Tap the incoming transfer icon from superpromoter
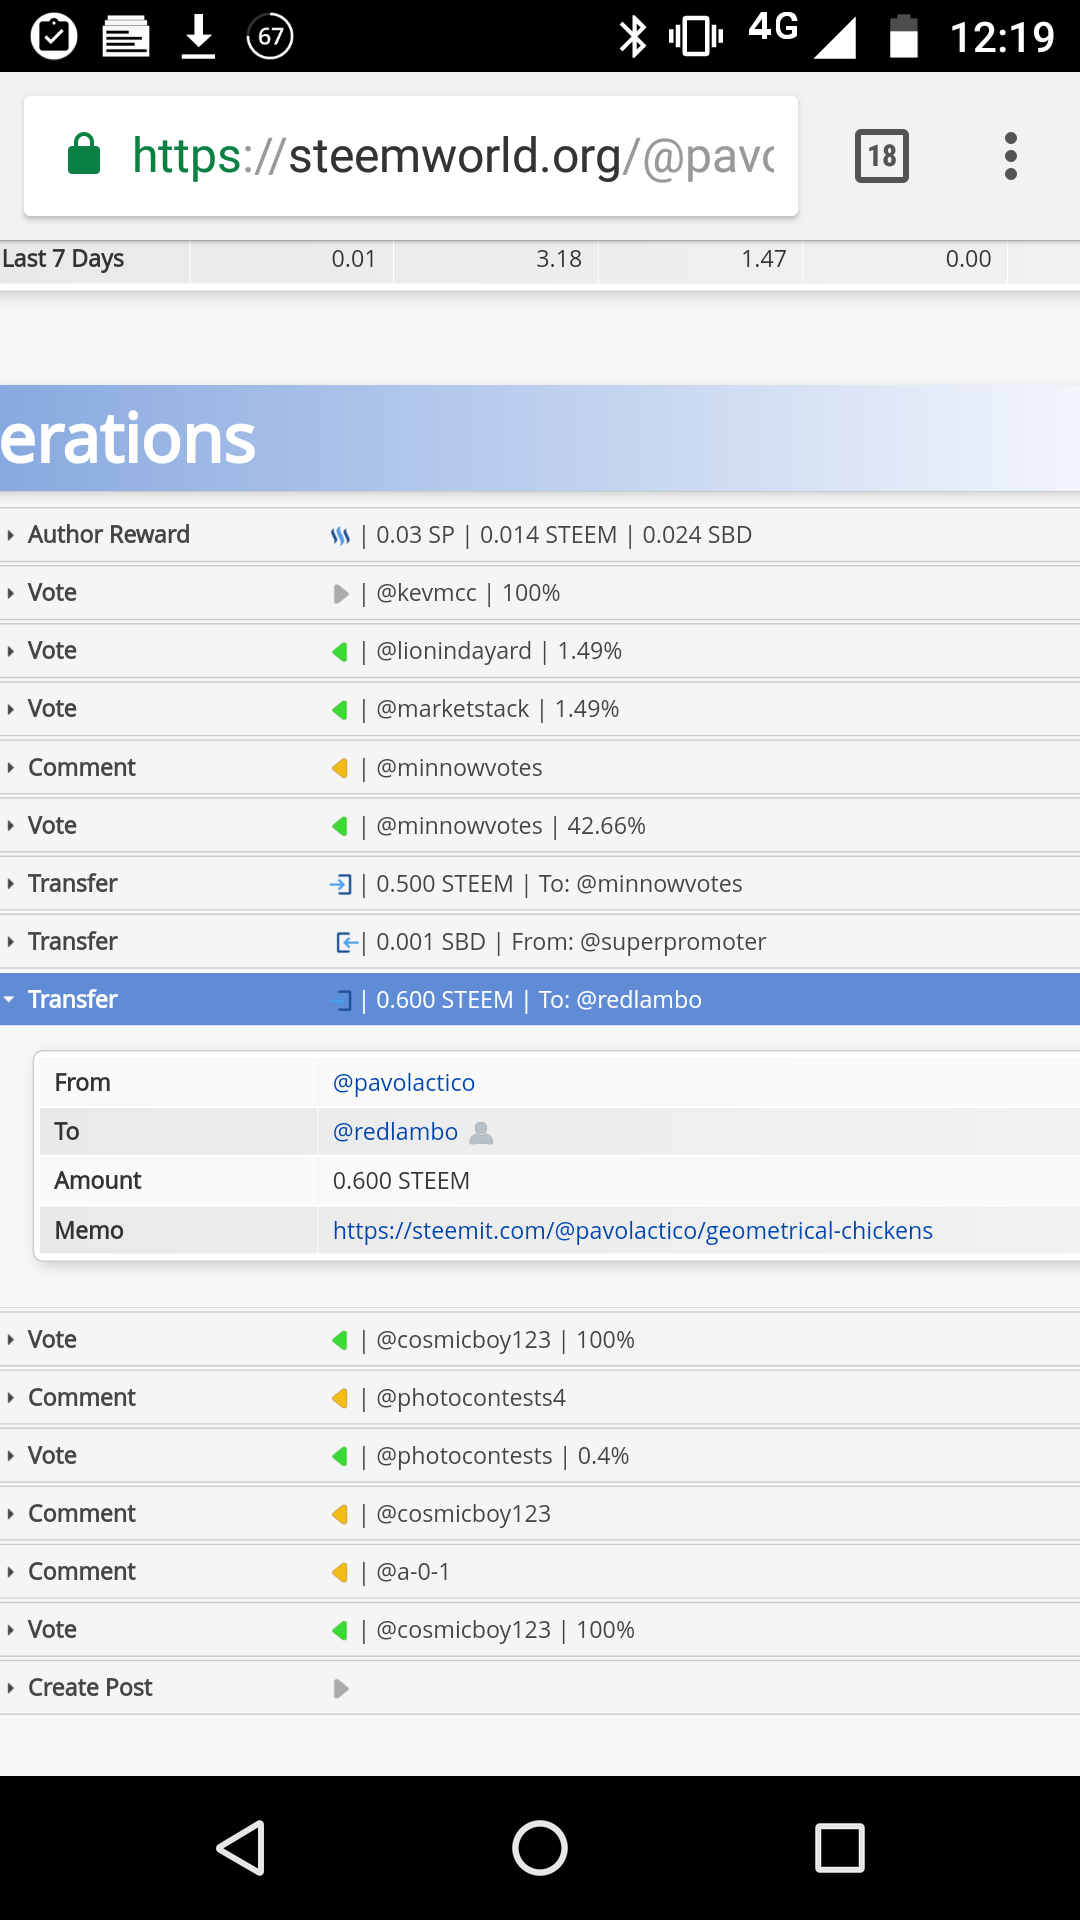Viewport: 1080px width, 1920px height. (345, 942)
